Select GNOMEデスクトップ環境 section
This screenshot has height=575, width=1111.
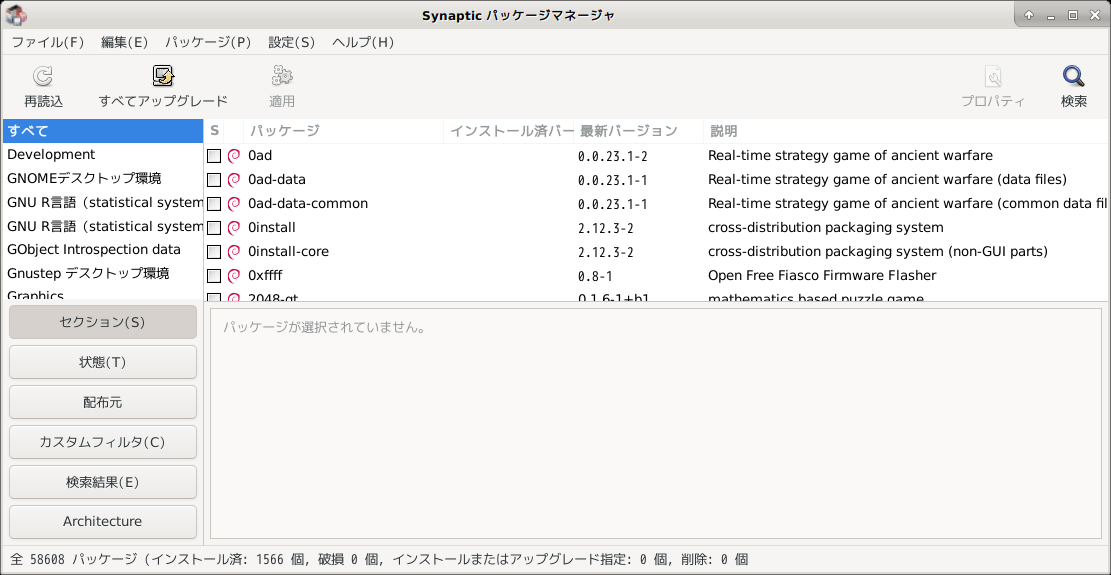pos(103,178)
